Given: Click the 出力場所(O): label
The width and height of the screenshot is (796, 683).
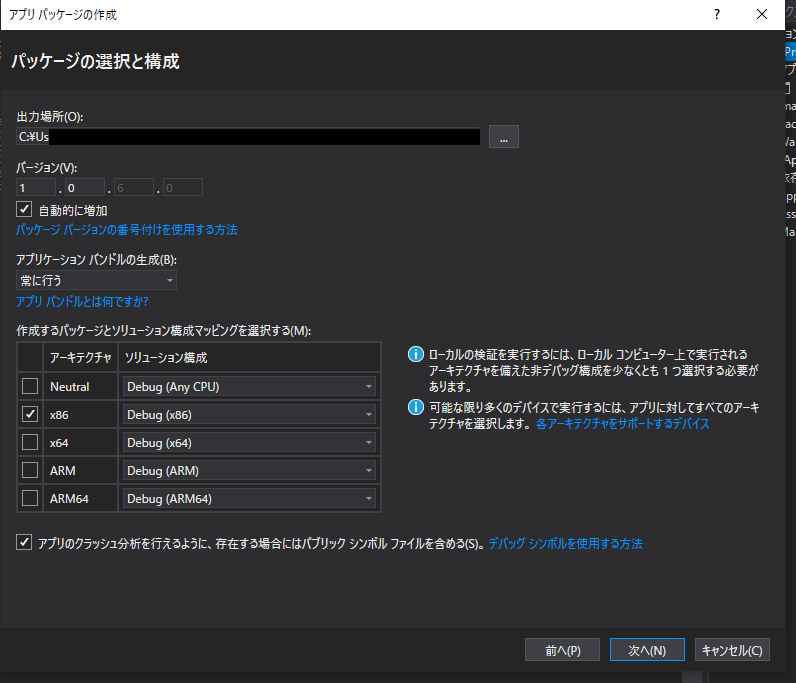Looking at the screenshot, I should click(50, 117).
